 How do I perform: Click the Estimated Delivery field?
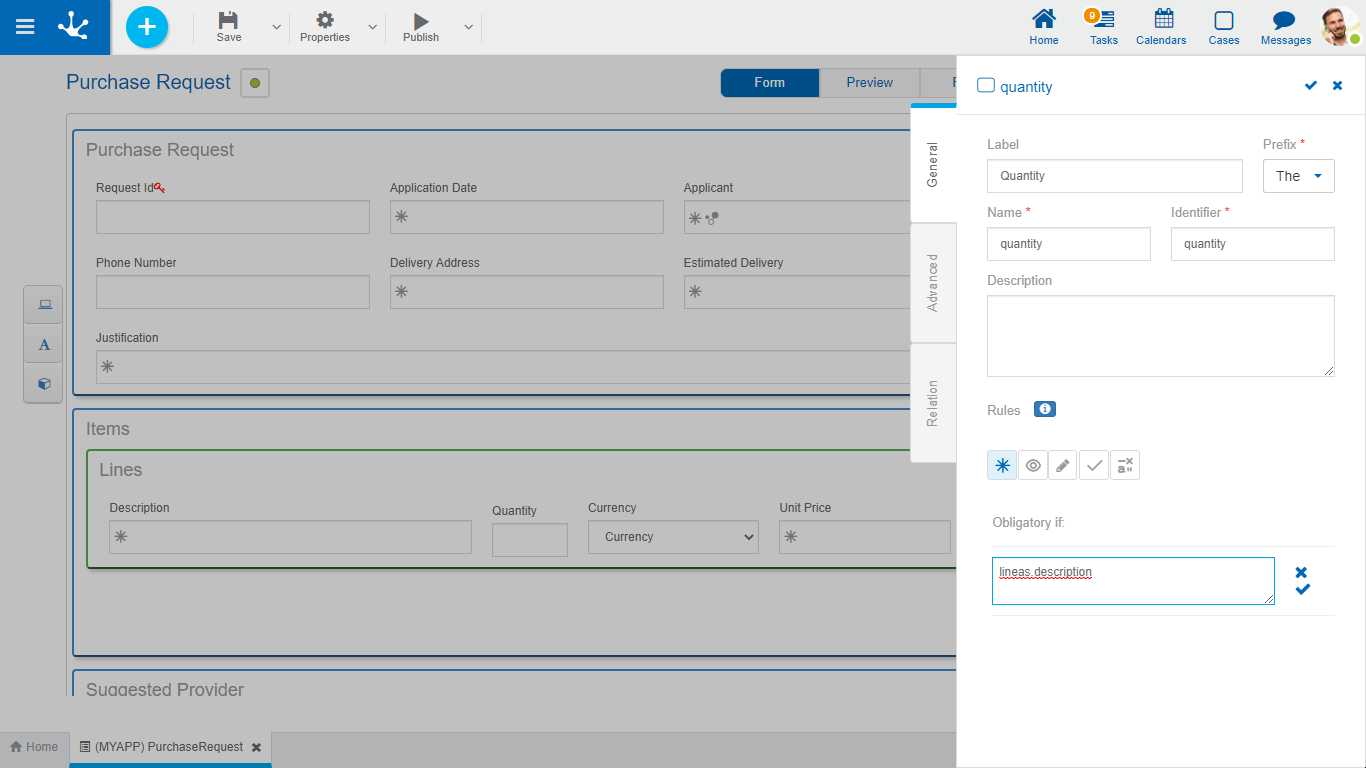coord(797,292)
